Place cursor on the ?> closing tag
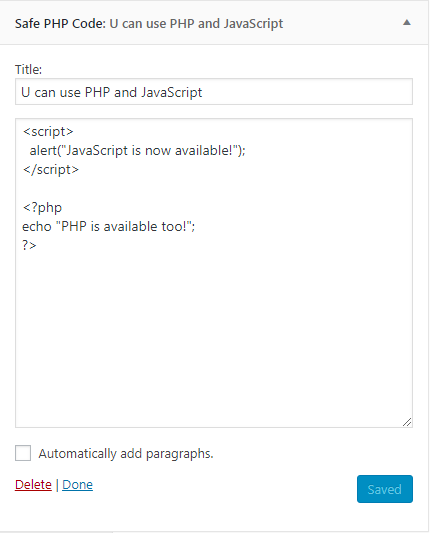 pyautogui.click(x=29, y=245)
